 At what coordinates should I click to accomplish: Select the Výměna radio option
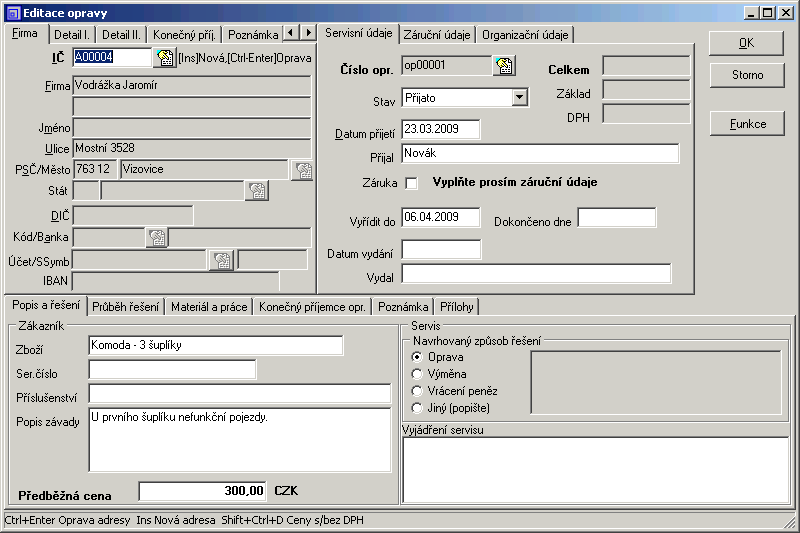coord(417,374)
